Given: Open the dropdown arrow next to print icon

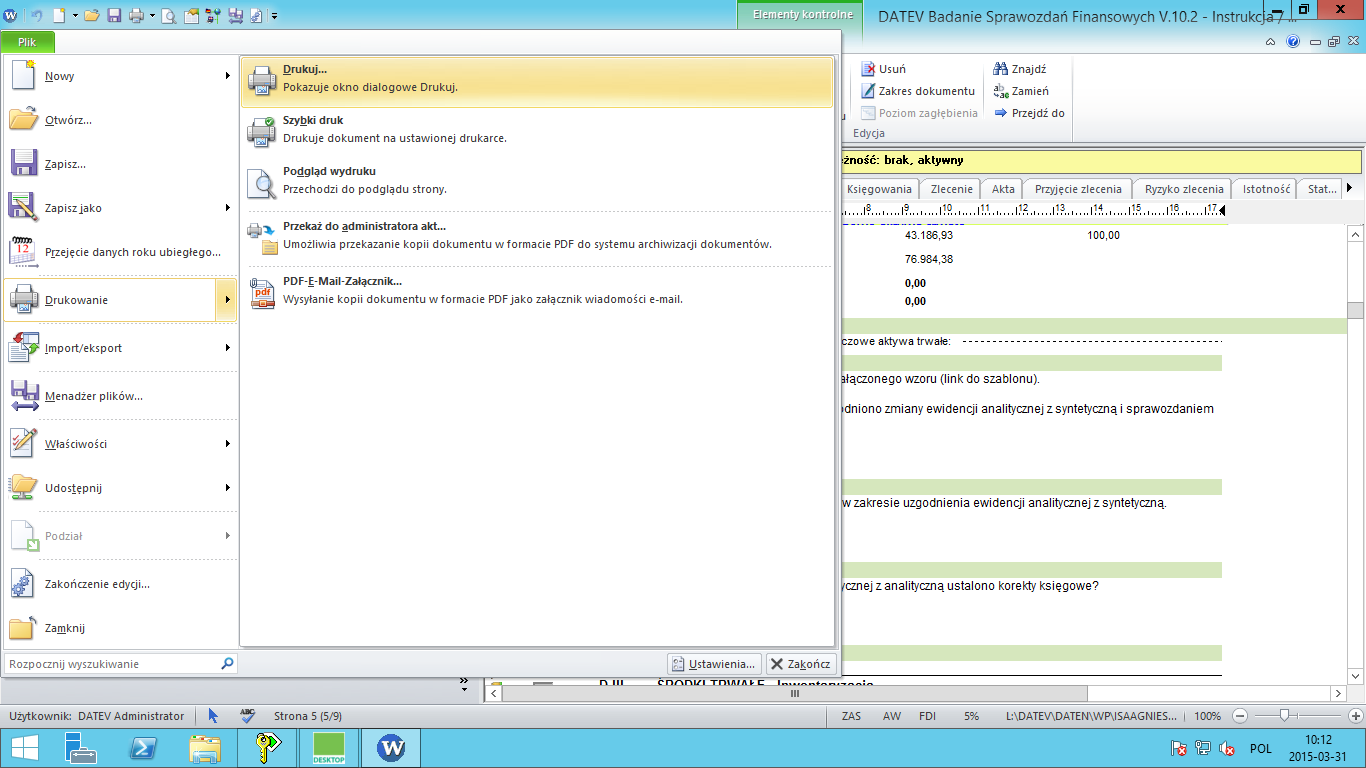Looking at the screenshot, I should (x=152, y=16).
